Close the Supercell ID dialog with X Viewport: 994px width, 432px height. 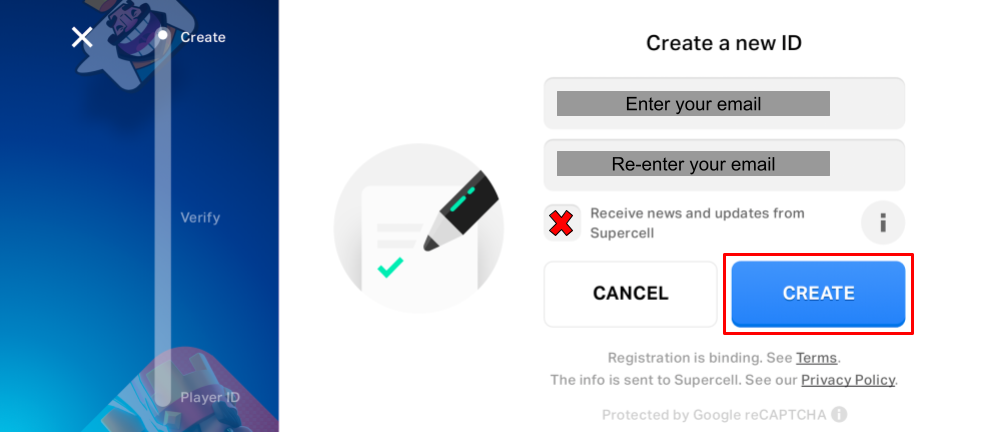[x=82, y=38]
